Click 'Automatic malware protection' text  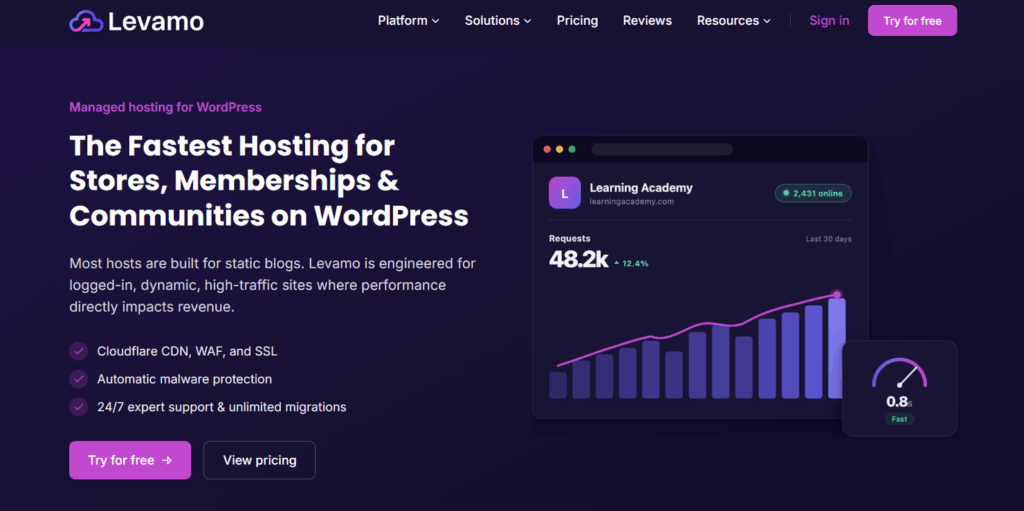(x=184, y=379)
